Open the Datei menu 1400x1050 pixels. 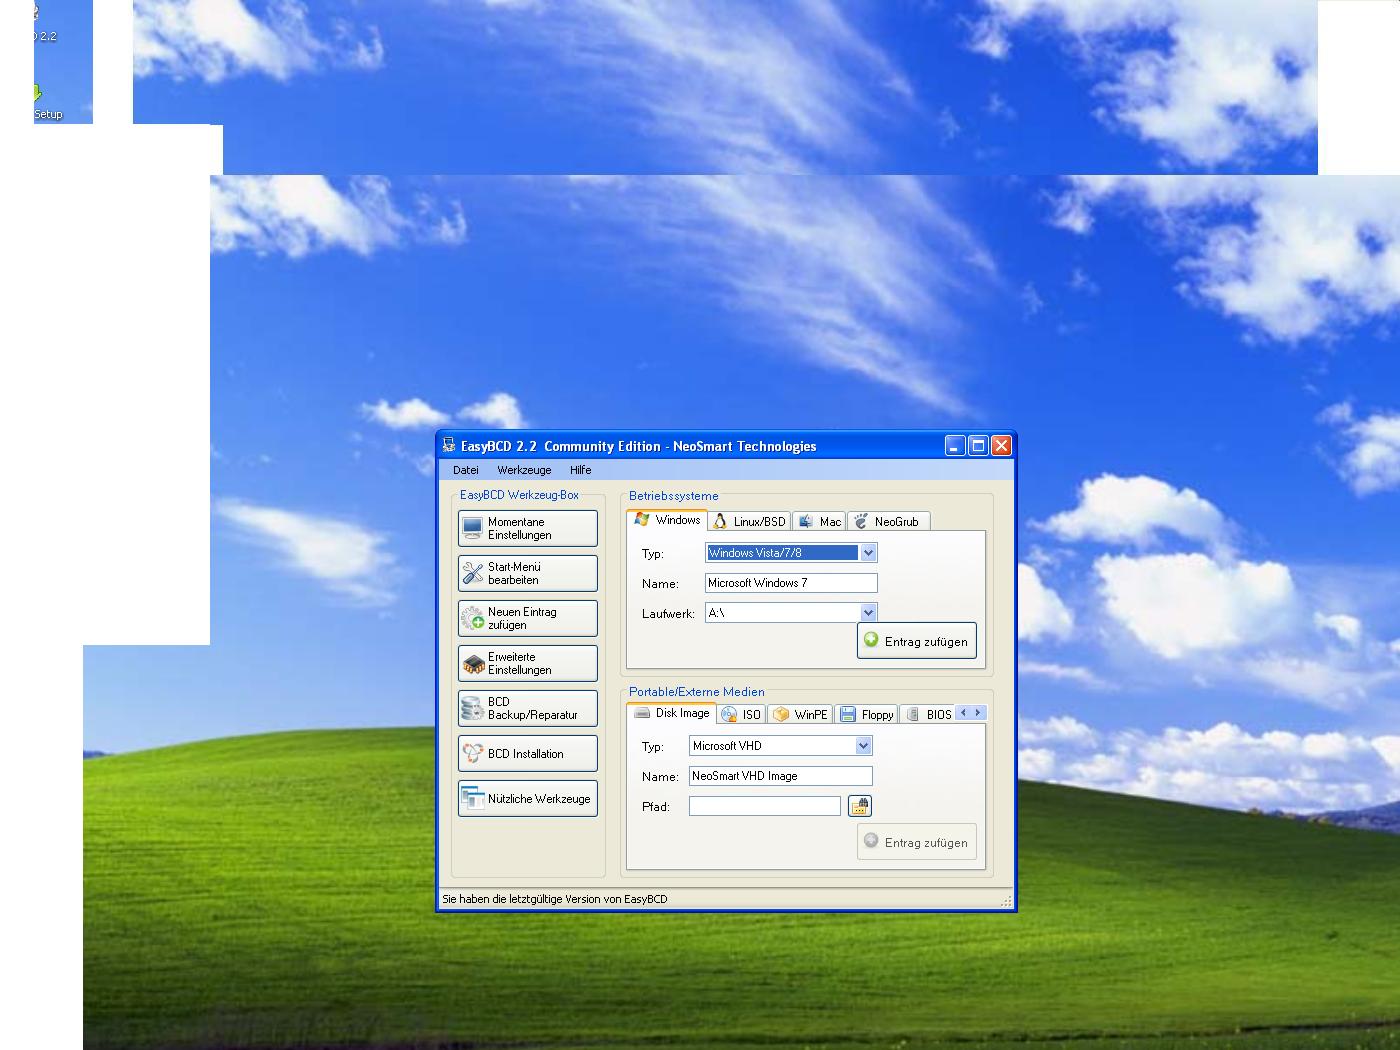[466, 470]
